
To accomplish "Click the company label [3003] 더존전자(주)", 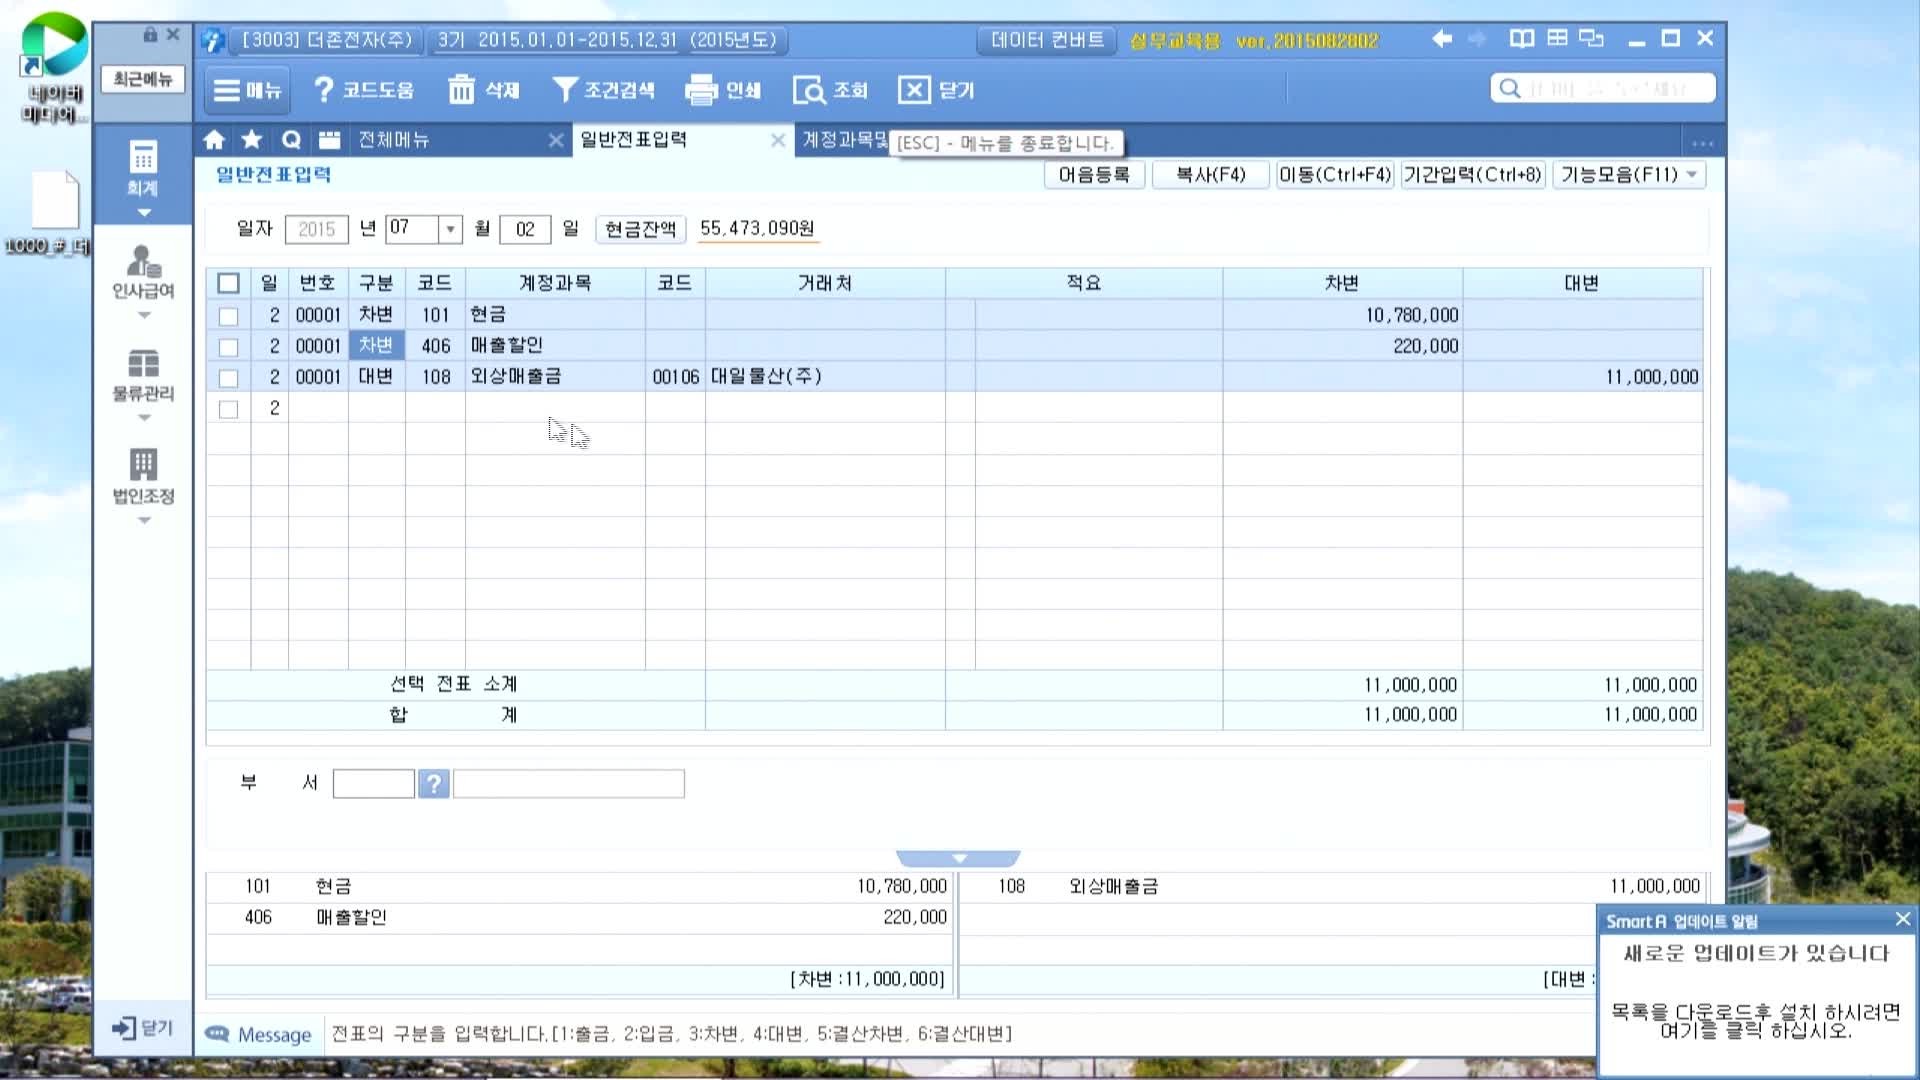I will point(327,40).
